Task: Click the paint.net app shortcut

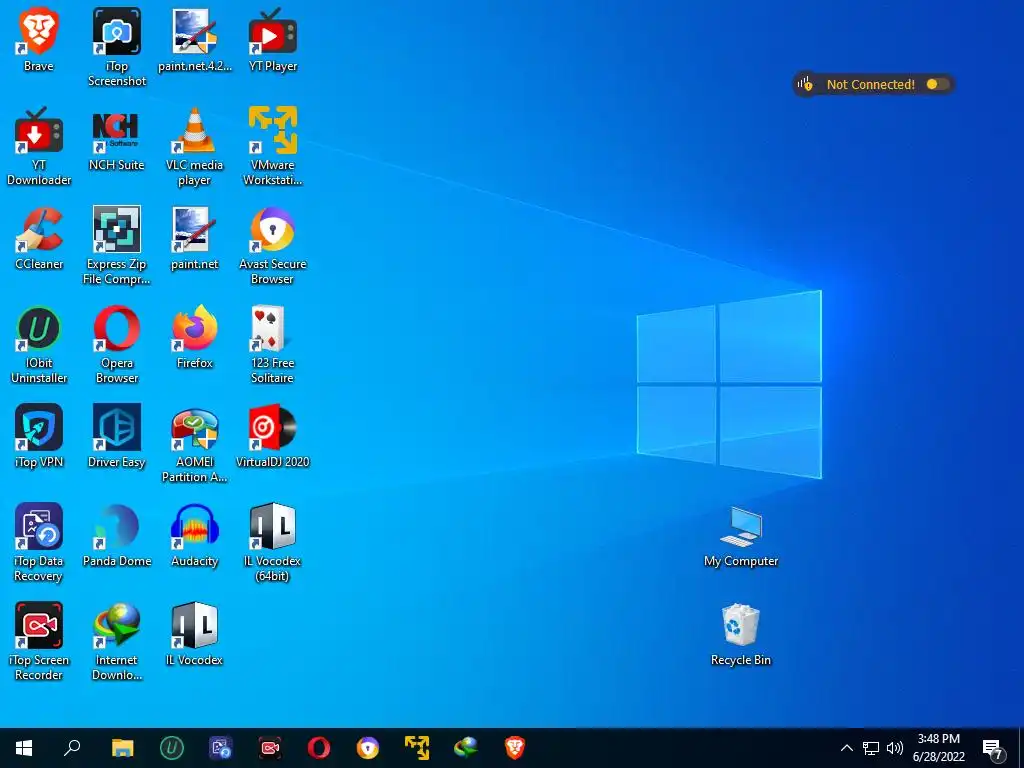Action: click(195, 238)
